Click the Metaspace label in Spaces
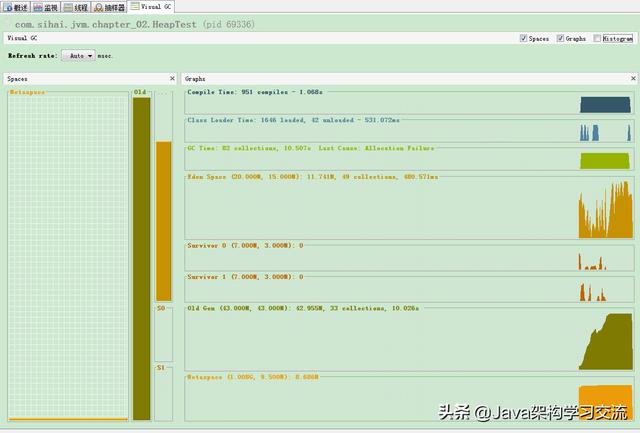640x433 pixels. (27, 92)
